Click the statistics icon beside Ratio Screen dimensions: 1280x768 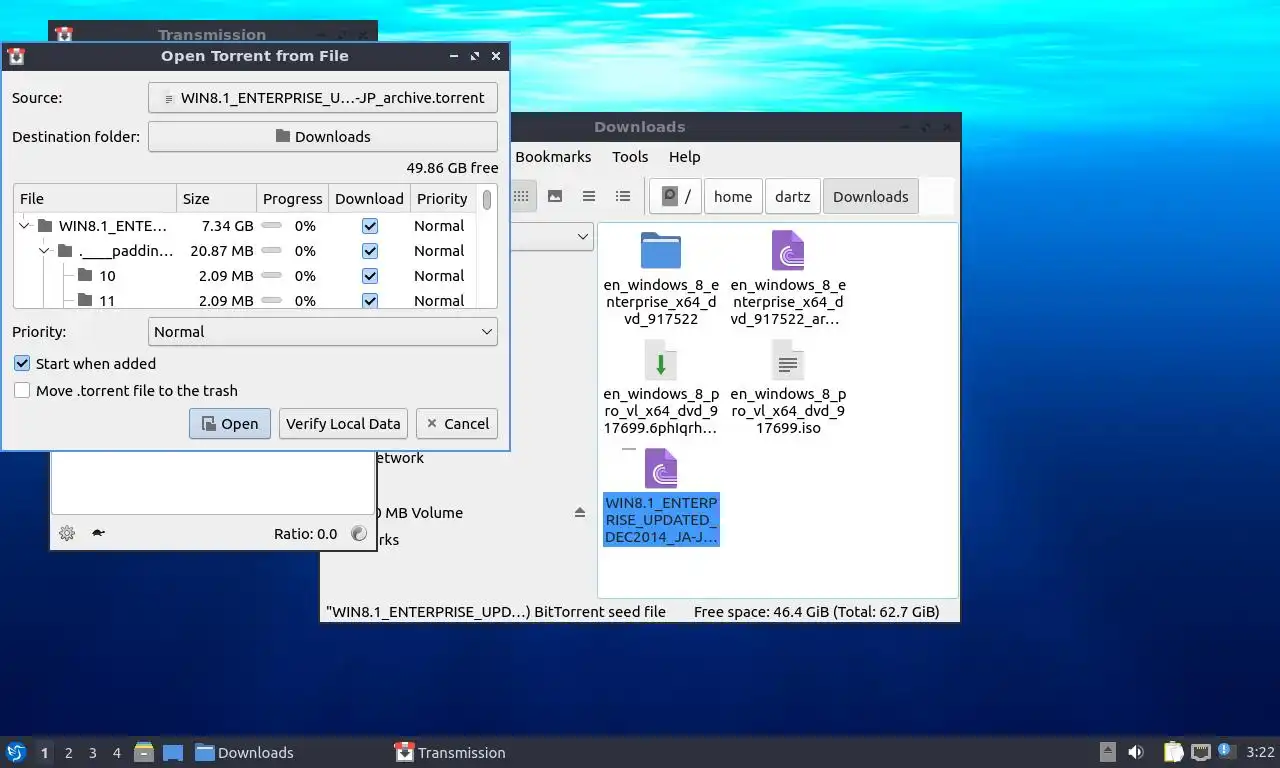tap(359, 533)
